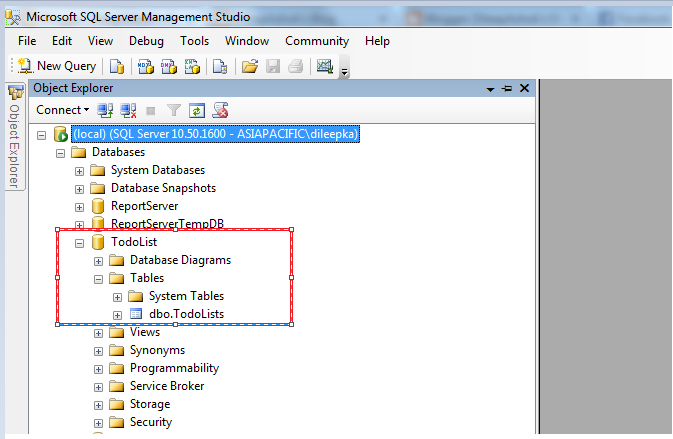The image size is (673, 439).
Task: Expand the Programmability folder
Action: click(x=98, y=369)
